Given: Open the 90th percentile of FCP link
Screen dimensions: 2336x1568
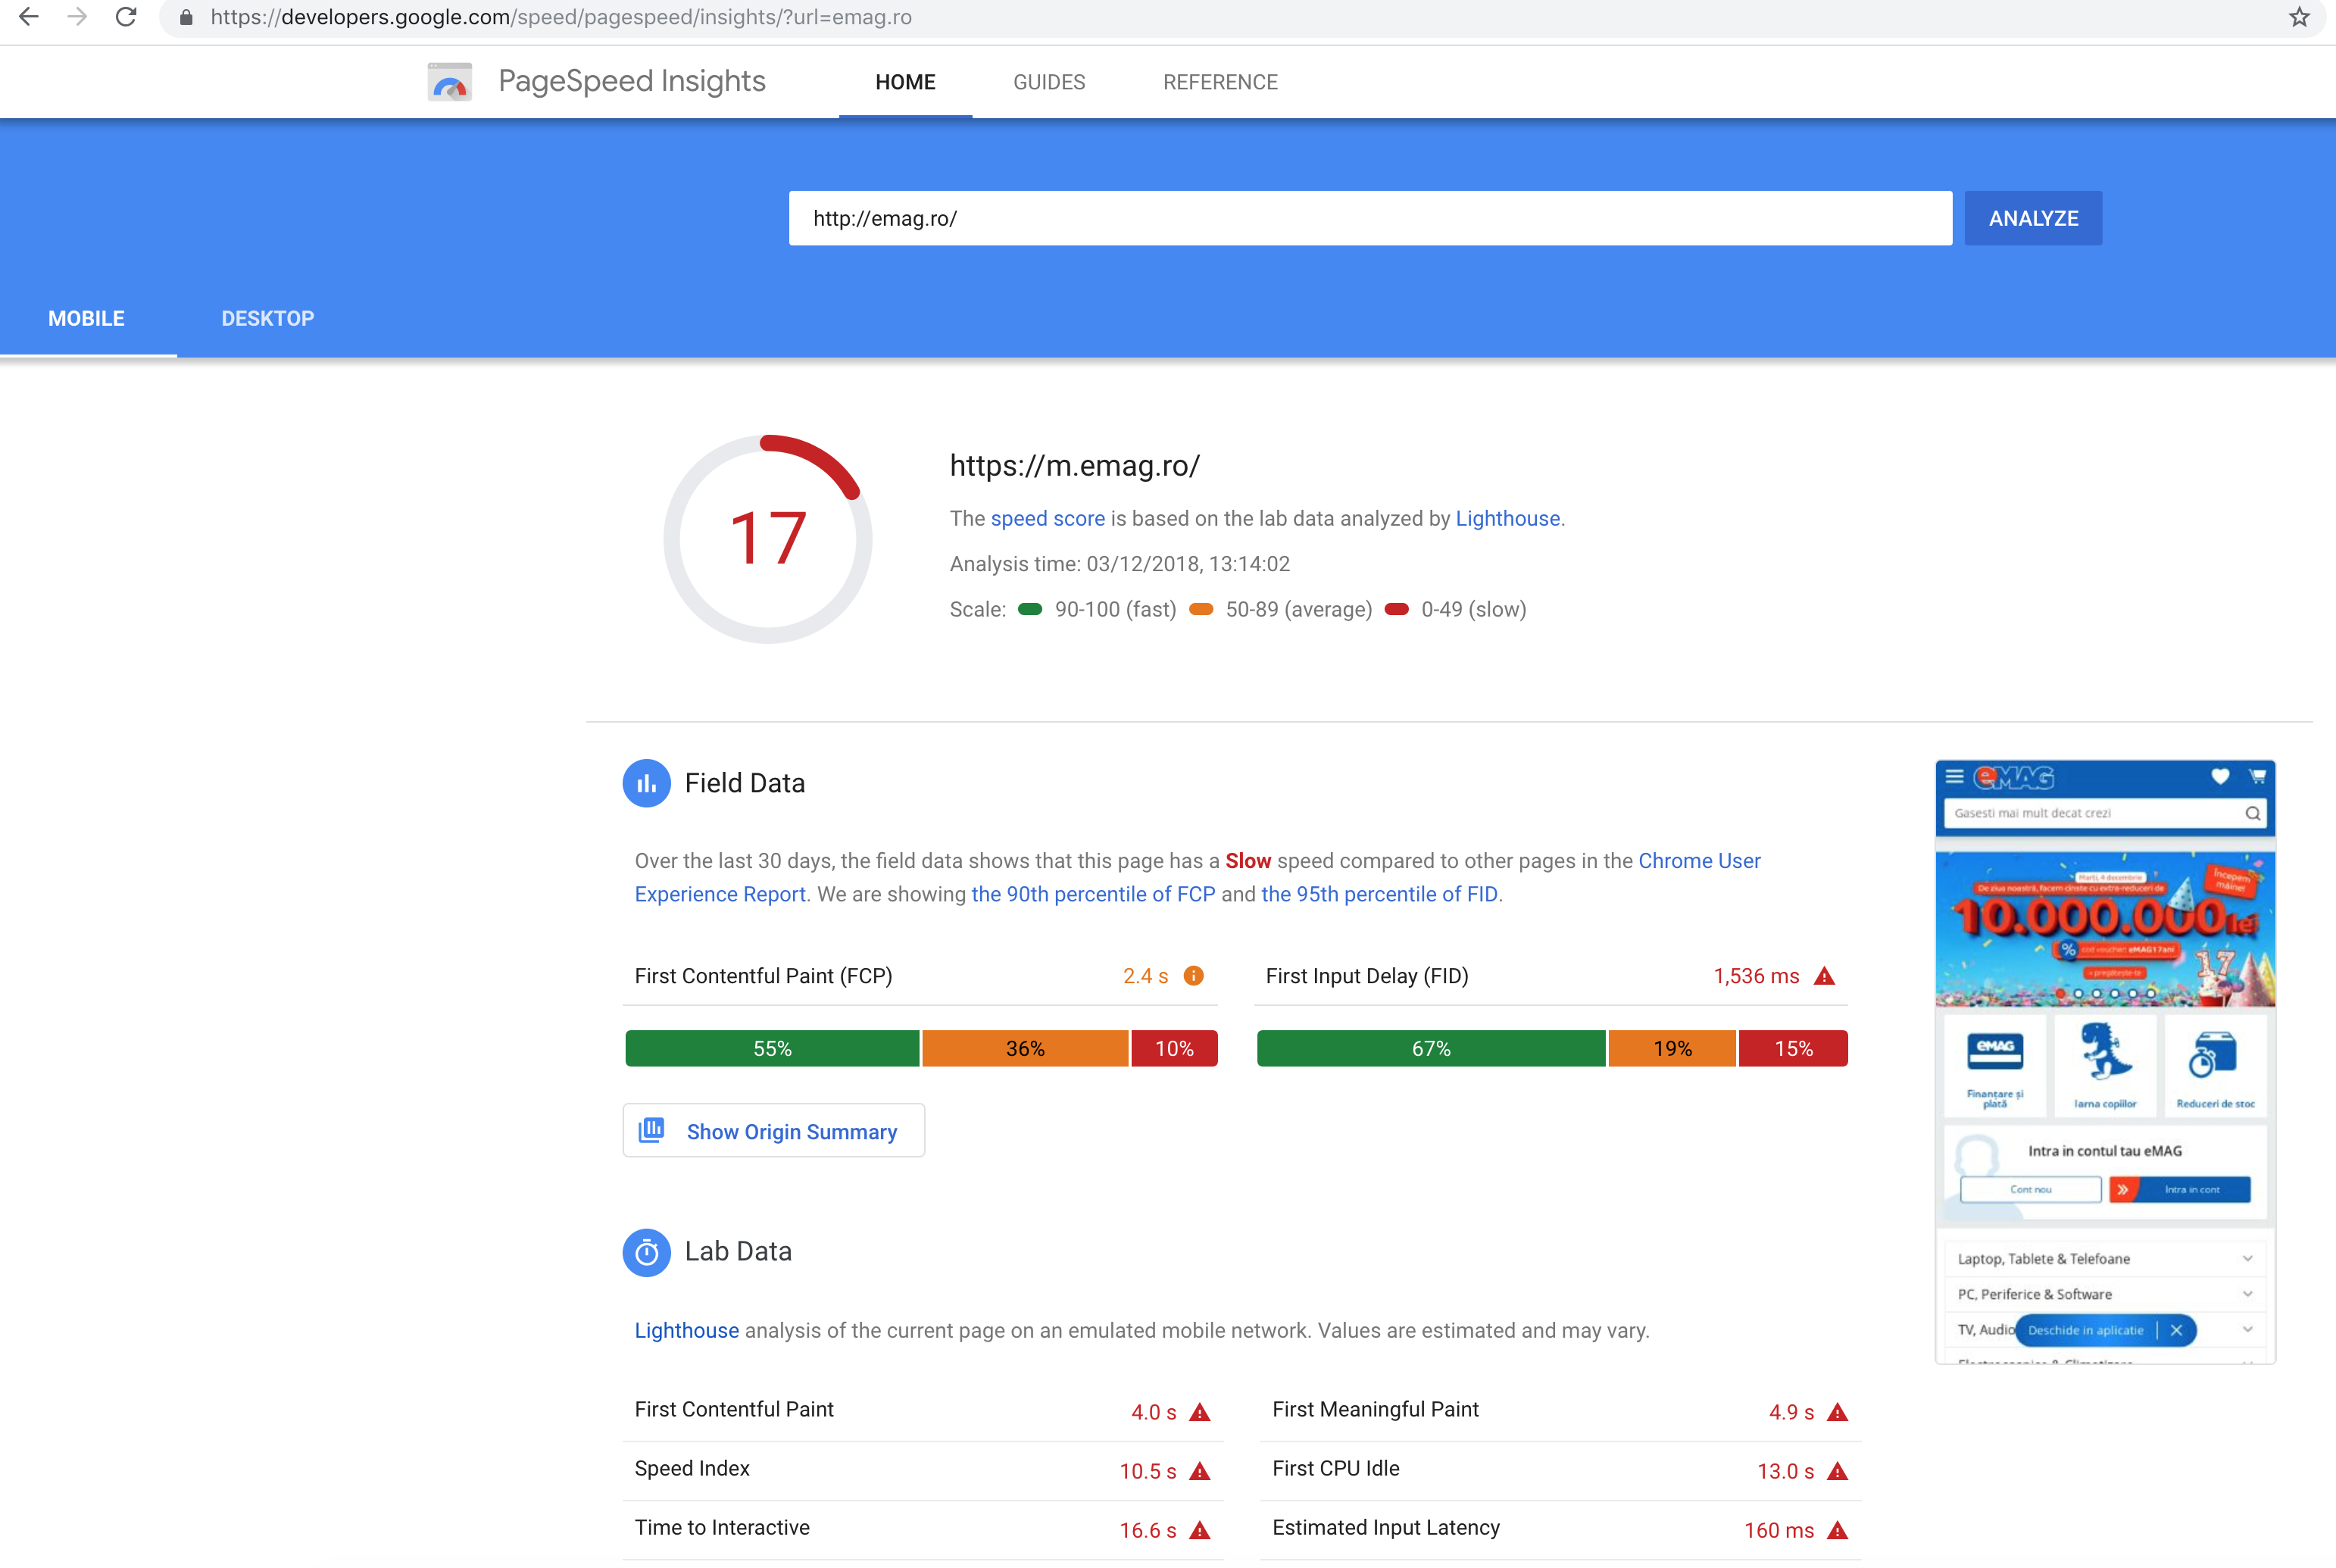Looking at the screenshot, I should (1093, 894).
